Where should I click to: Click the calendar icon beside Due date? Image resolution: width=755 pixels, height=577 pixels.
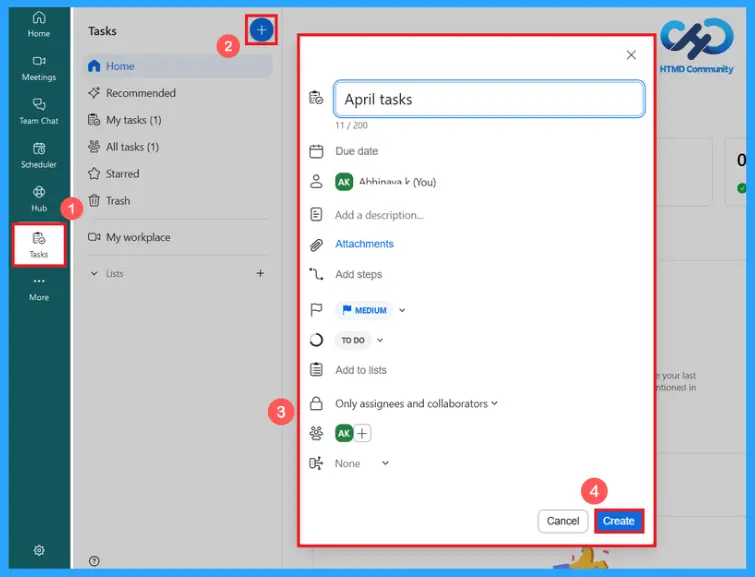pyautogui.click(x=316, y=151)
